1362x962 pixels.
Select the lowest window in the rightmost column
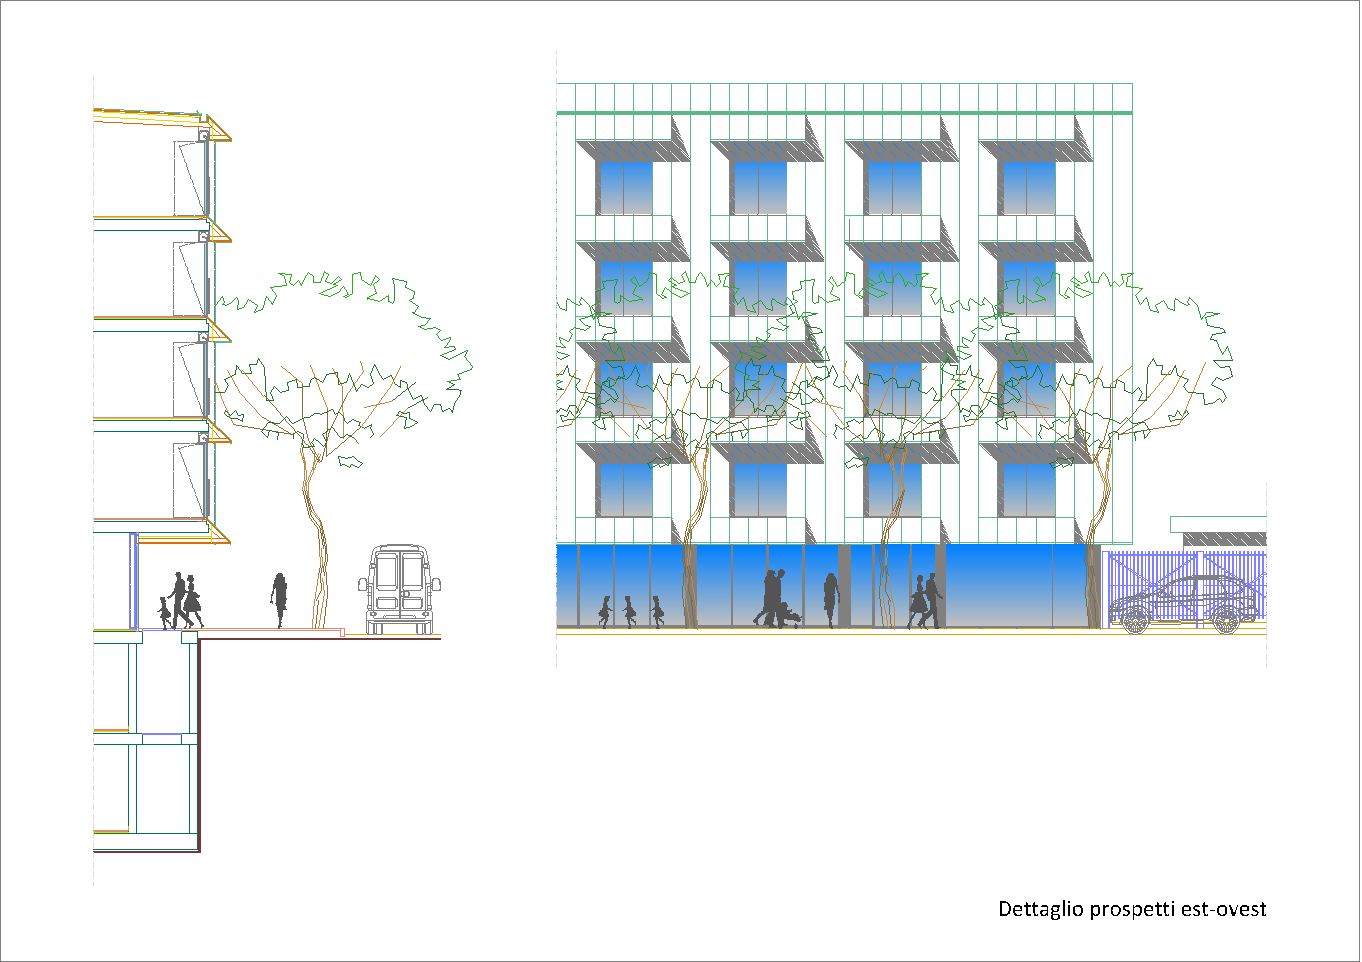tap(1028, 490)
